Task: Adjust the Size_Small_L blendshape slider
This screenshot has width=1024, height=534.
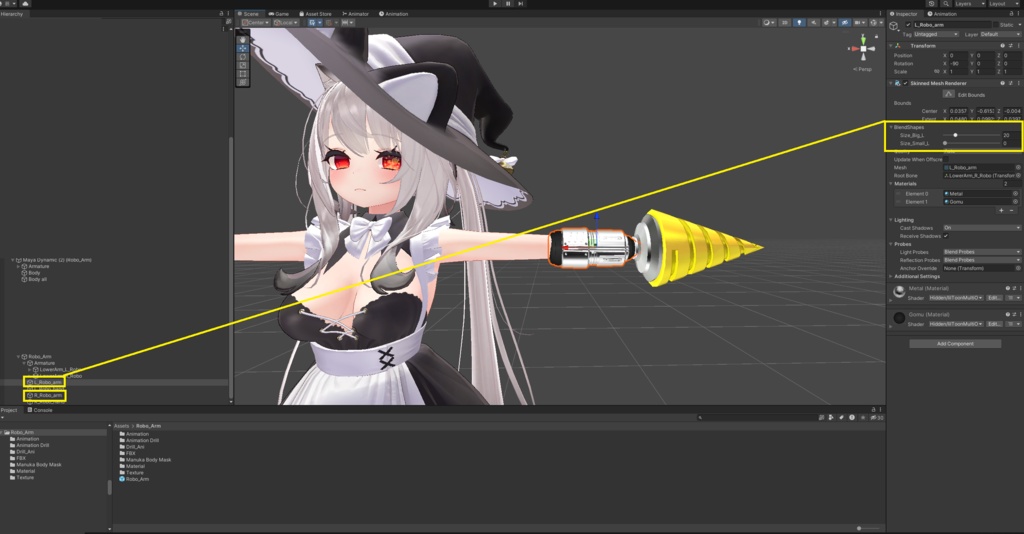Action: click(972, 143)
